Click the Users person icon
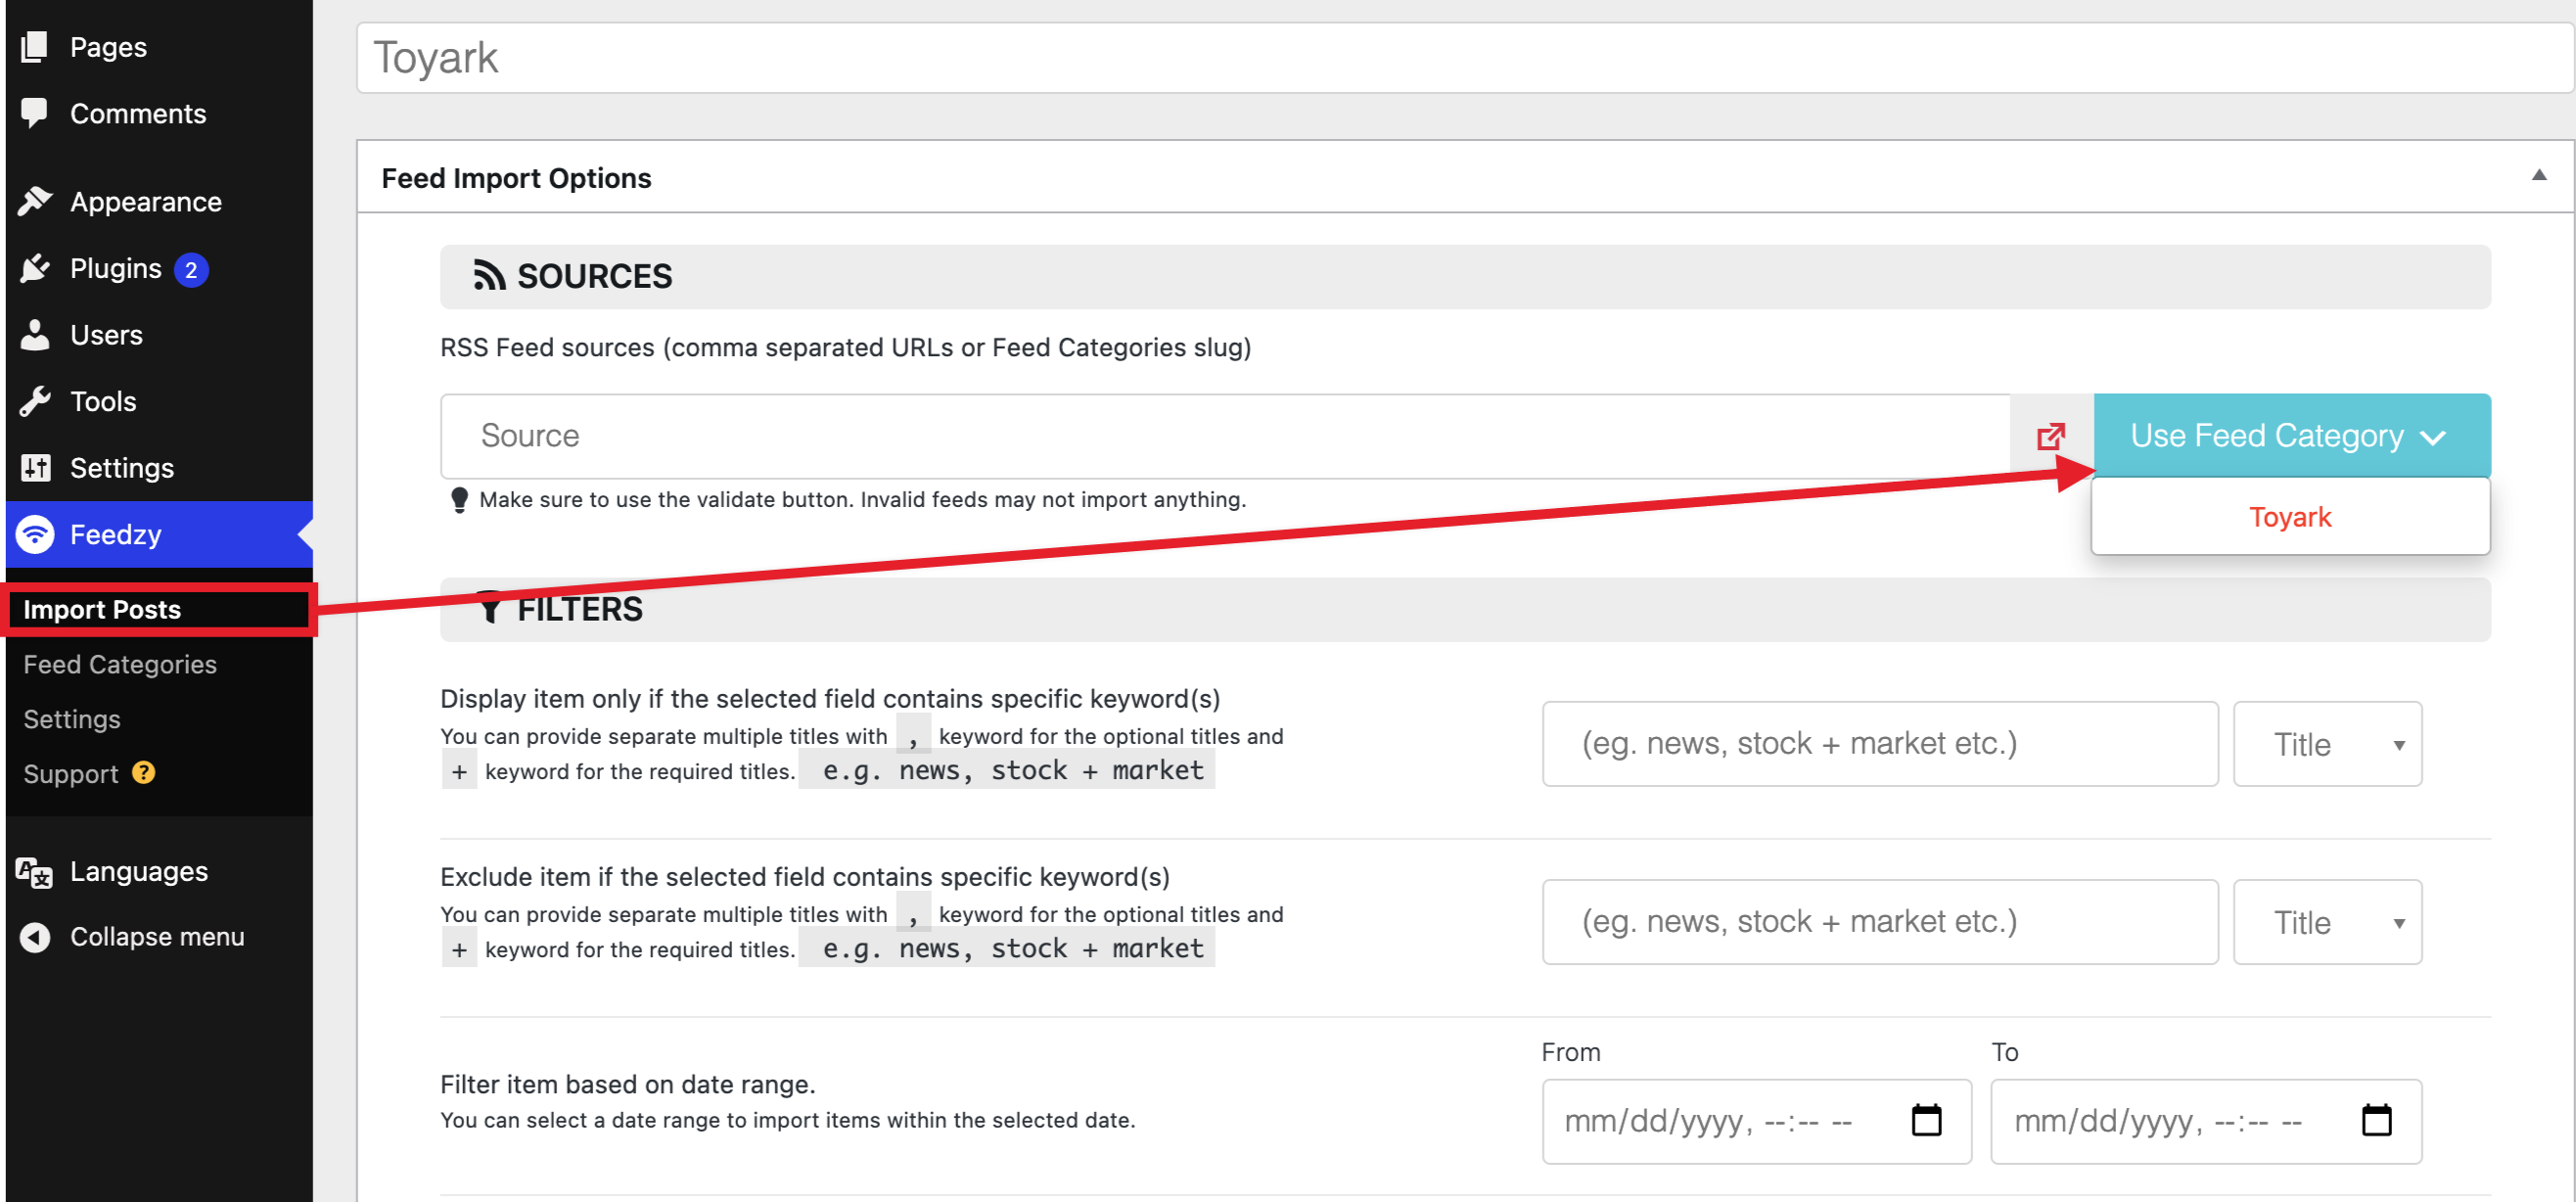2576x1202 pixels. click(35, 335)
